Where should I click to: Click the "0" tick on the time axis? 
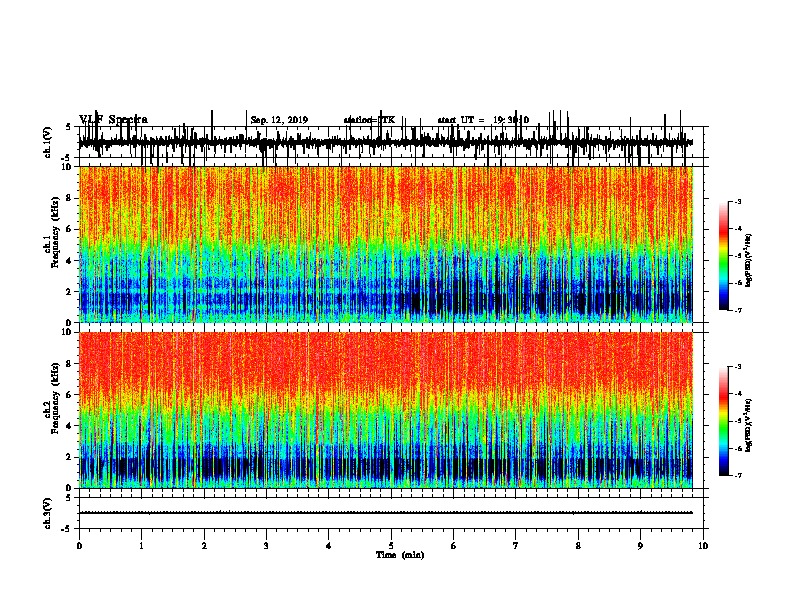point(79,546)
